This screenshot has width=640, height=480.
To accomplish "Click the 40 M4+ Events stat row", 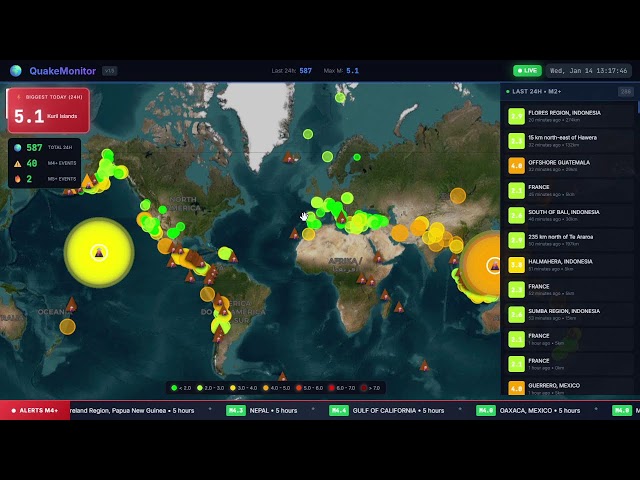I will 44,163.
